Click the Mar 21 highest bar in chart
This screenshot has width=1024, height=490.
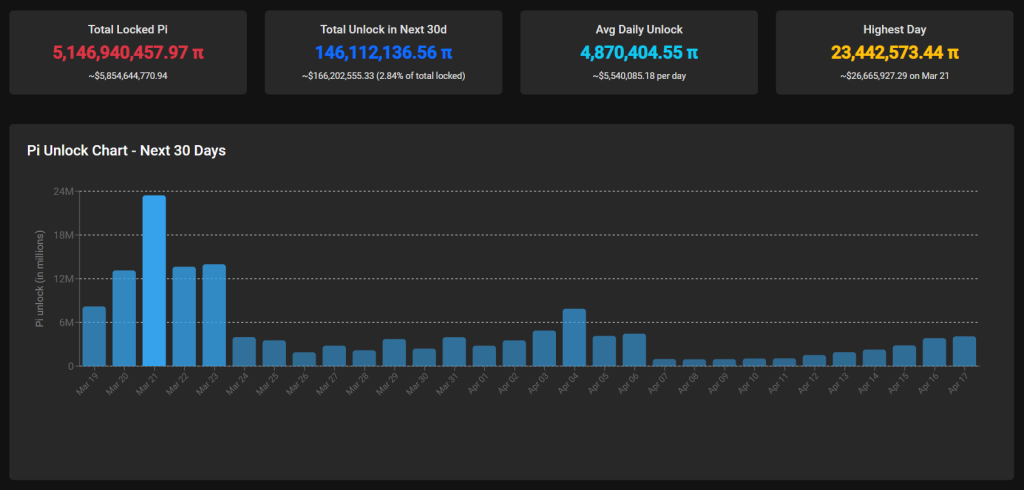(154, 280)
